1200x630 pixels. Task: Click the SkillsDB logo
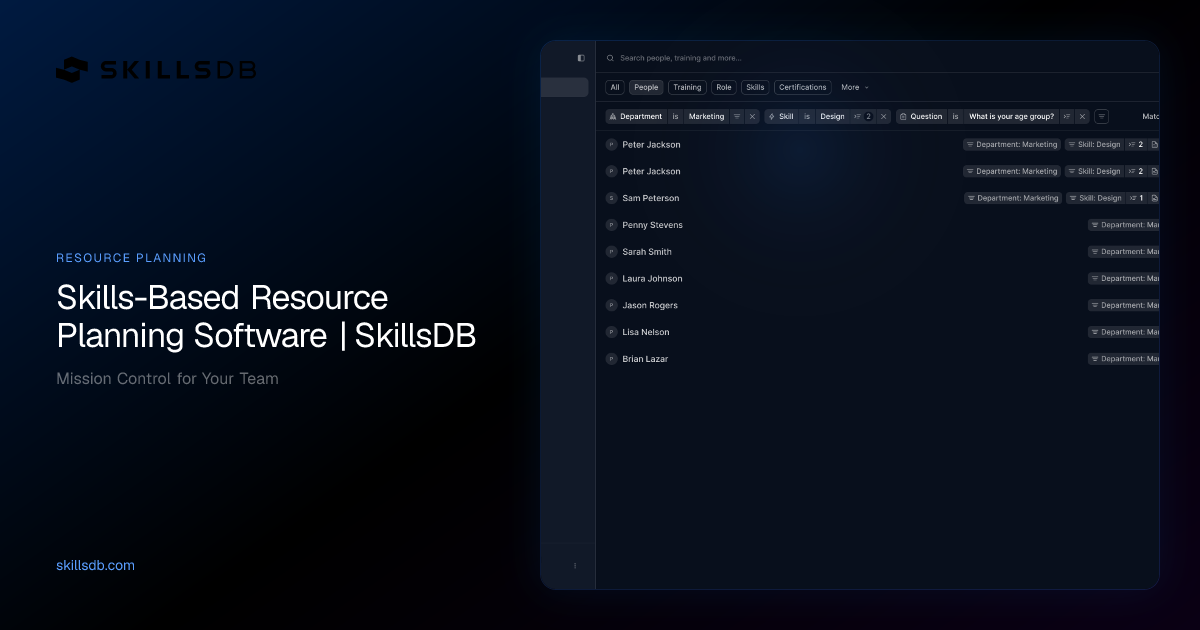point(156,70)
